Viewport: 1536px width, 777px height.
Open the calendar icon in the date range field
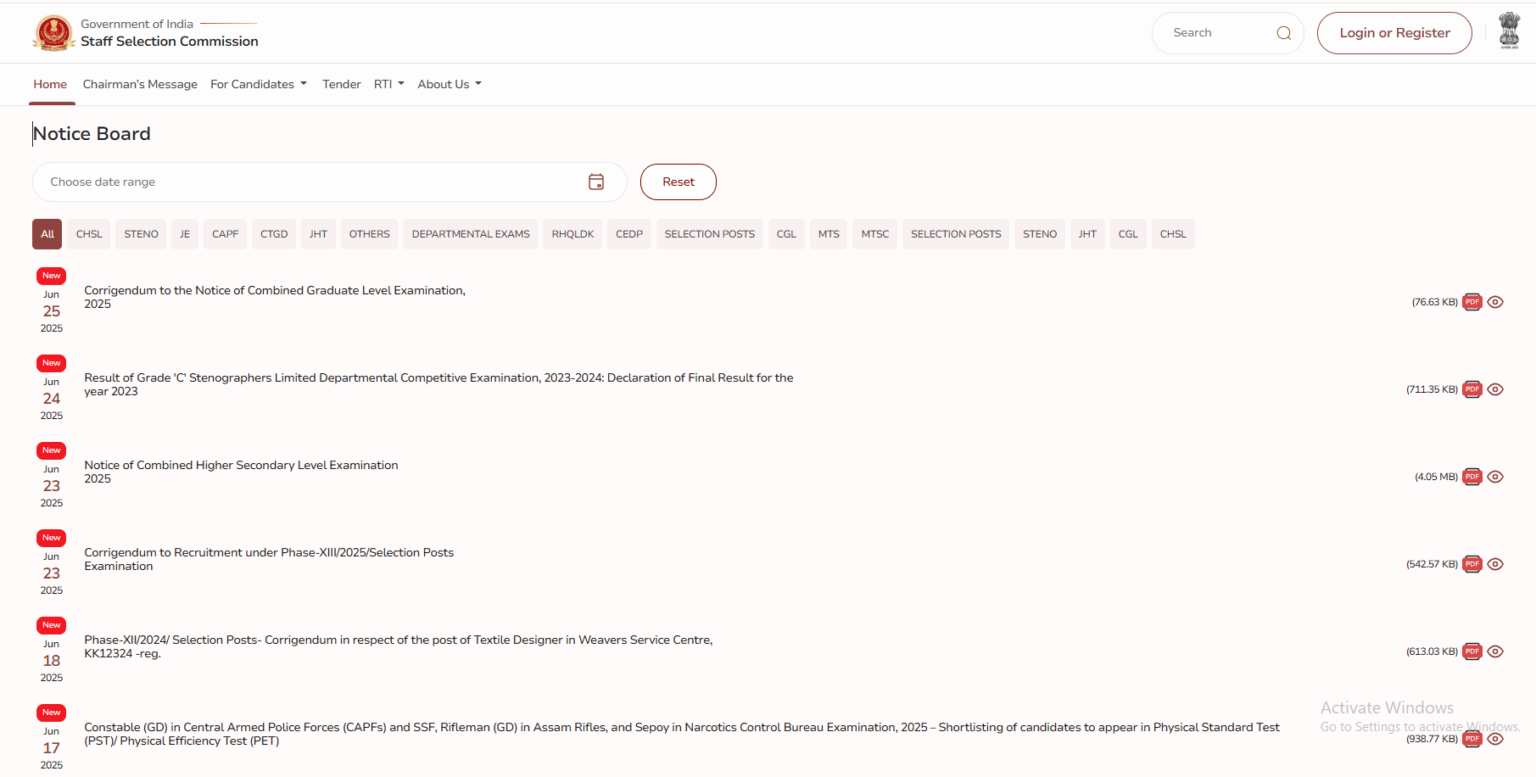[596, 181]
